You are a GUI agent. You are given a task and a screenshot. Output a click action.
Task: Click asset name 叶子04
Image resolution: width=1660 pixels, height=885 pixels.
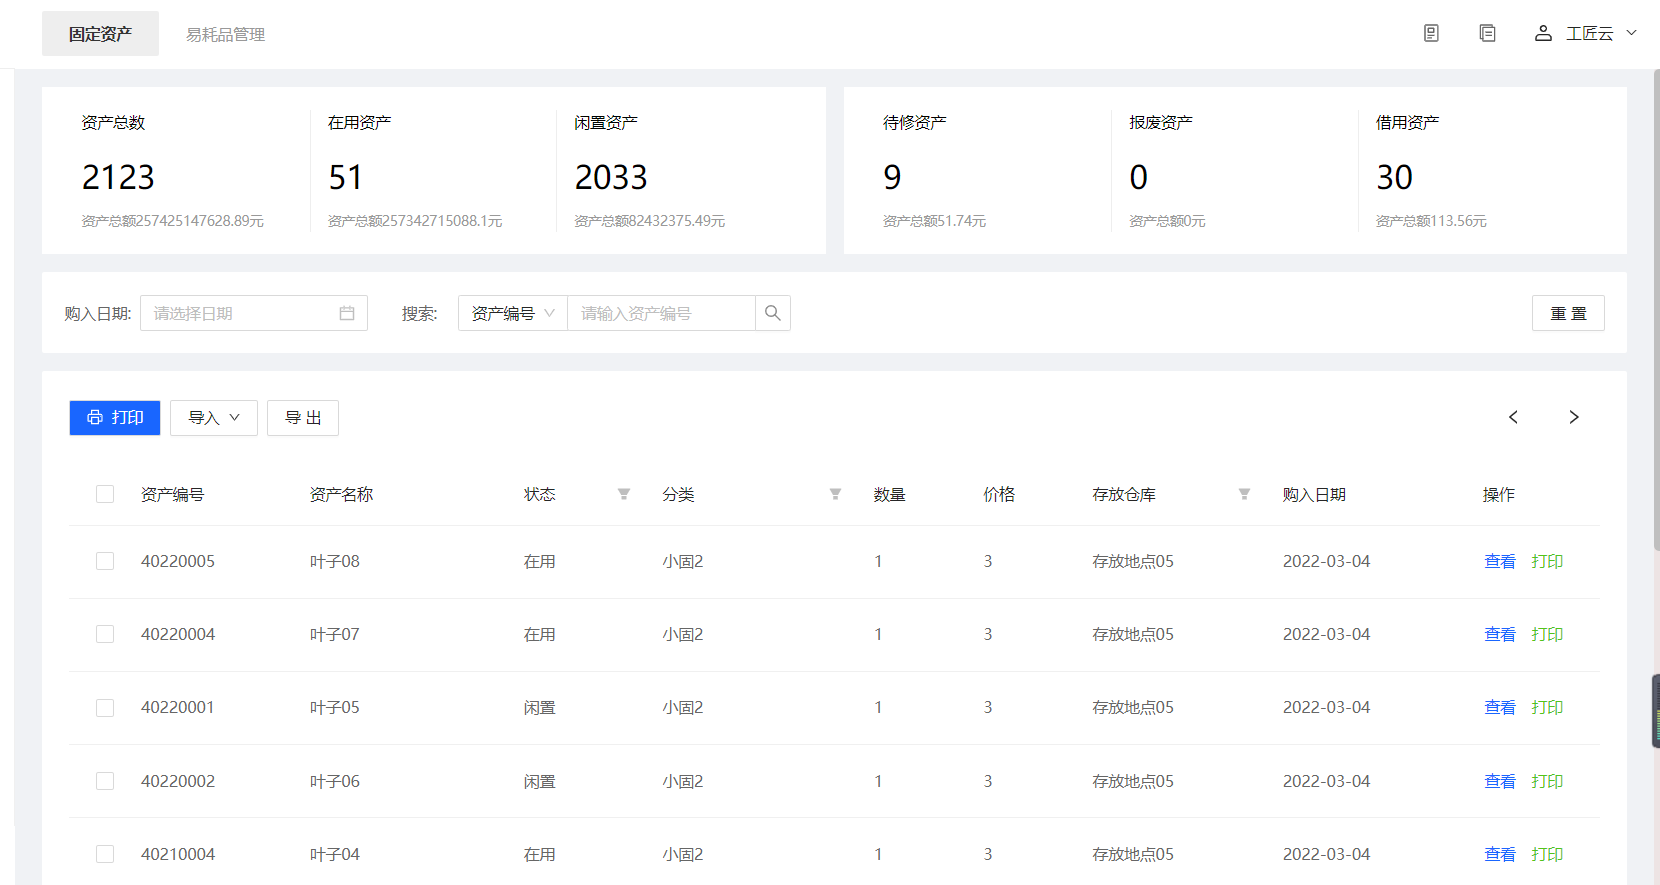coord(334,854)
